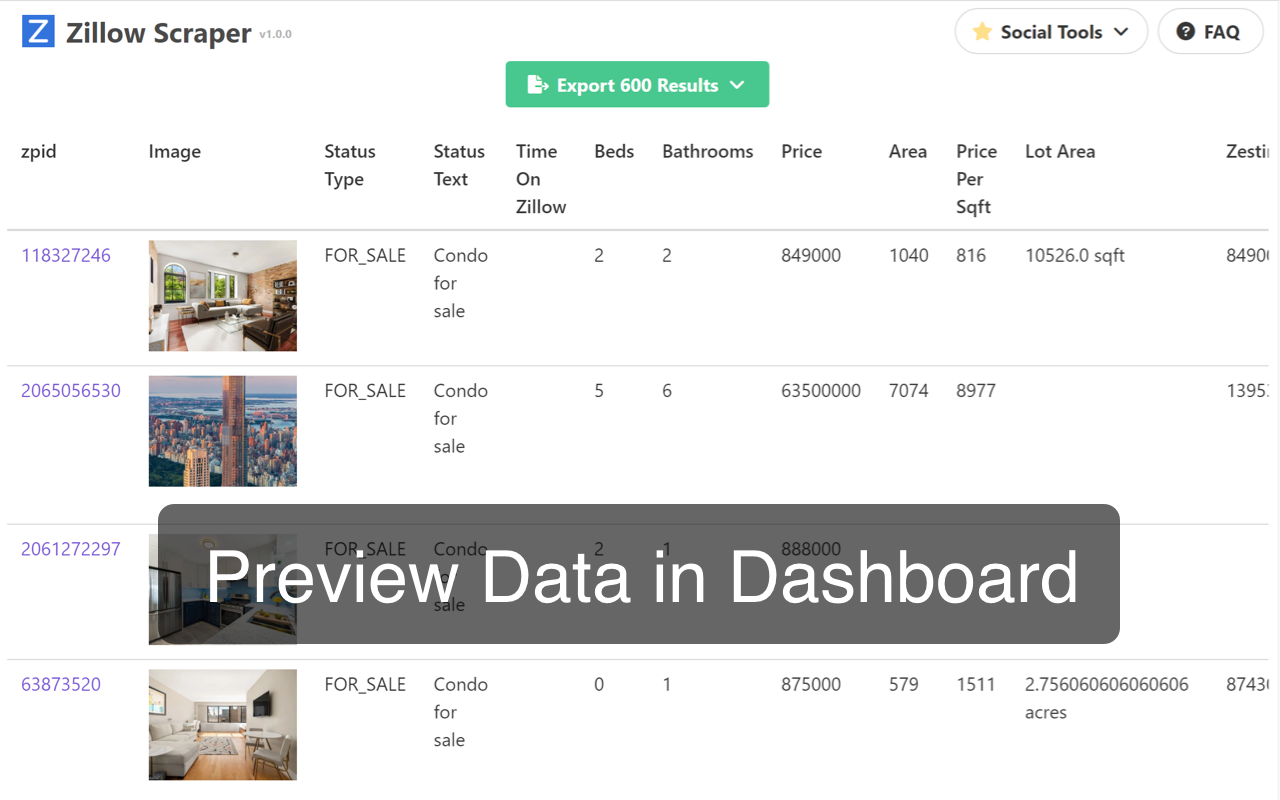Click the v1.0.0 version label

[x=275, y=35]
